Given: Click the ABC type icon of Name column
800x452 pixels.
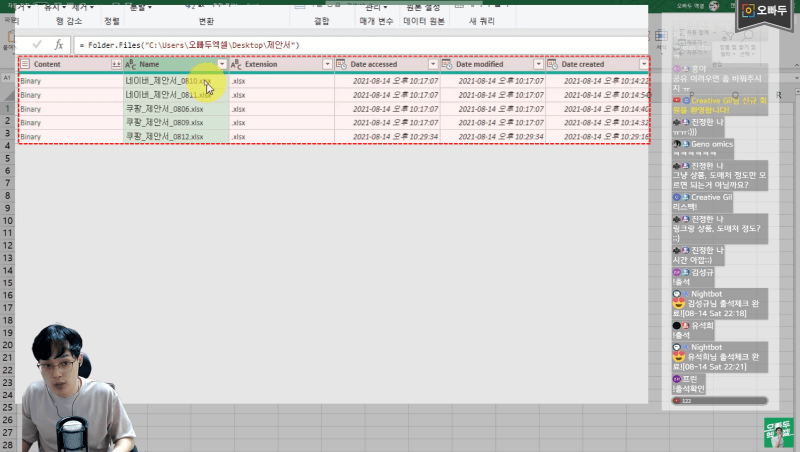Looking at the screenshot, I should tap(130, 64).
